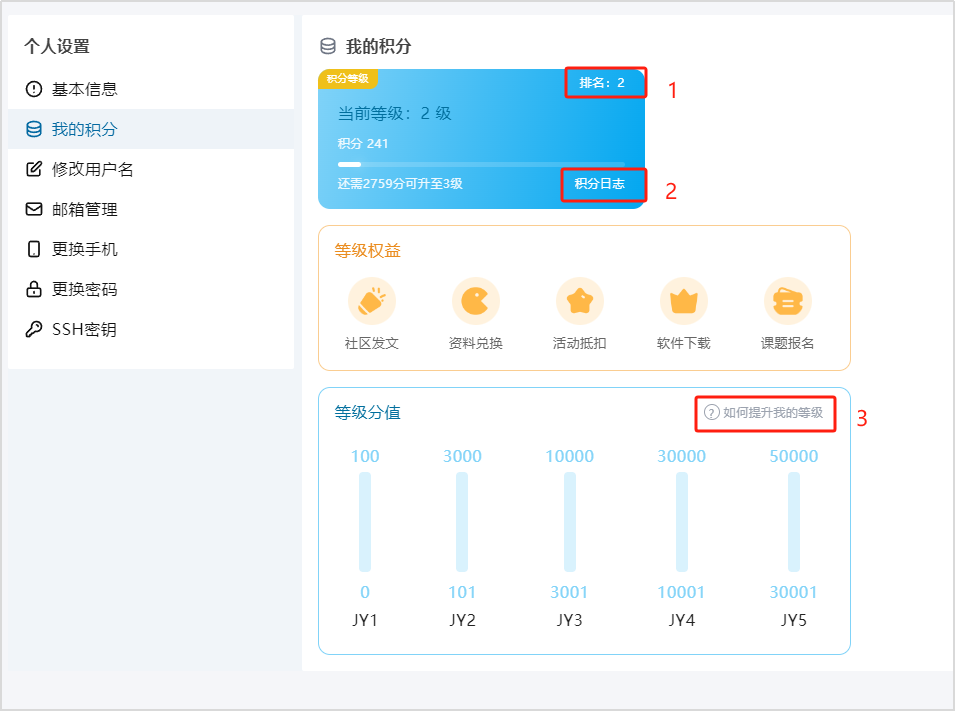
Task: Go to 修改用户名 settings
Action: pos(93,169)
